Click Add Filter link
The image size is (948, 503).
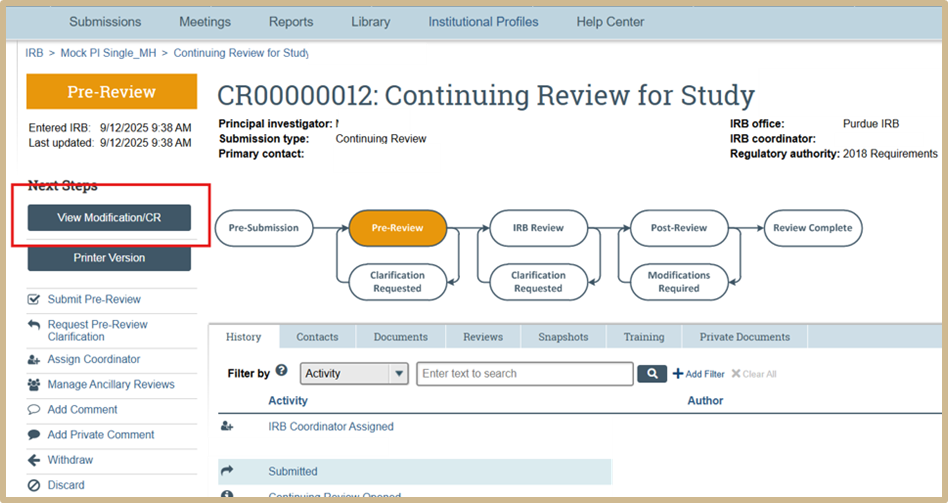click(698, 374)
